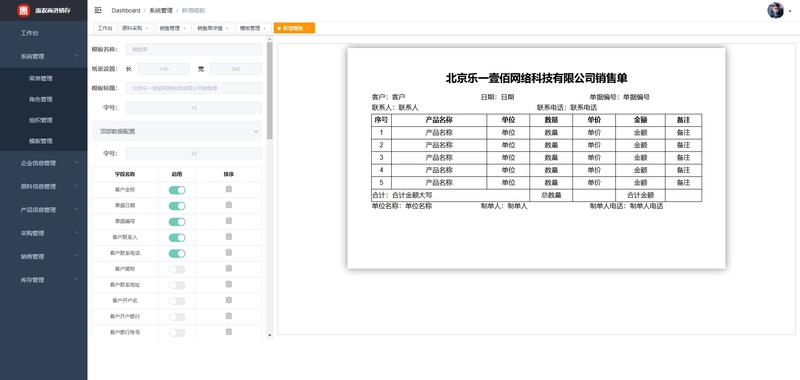
Task: Disable the 单据编号 field toggle
Action: pos(177,221)
